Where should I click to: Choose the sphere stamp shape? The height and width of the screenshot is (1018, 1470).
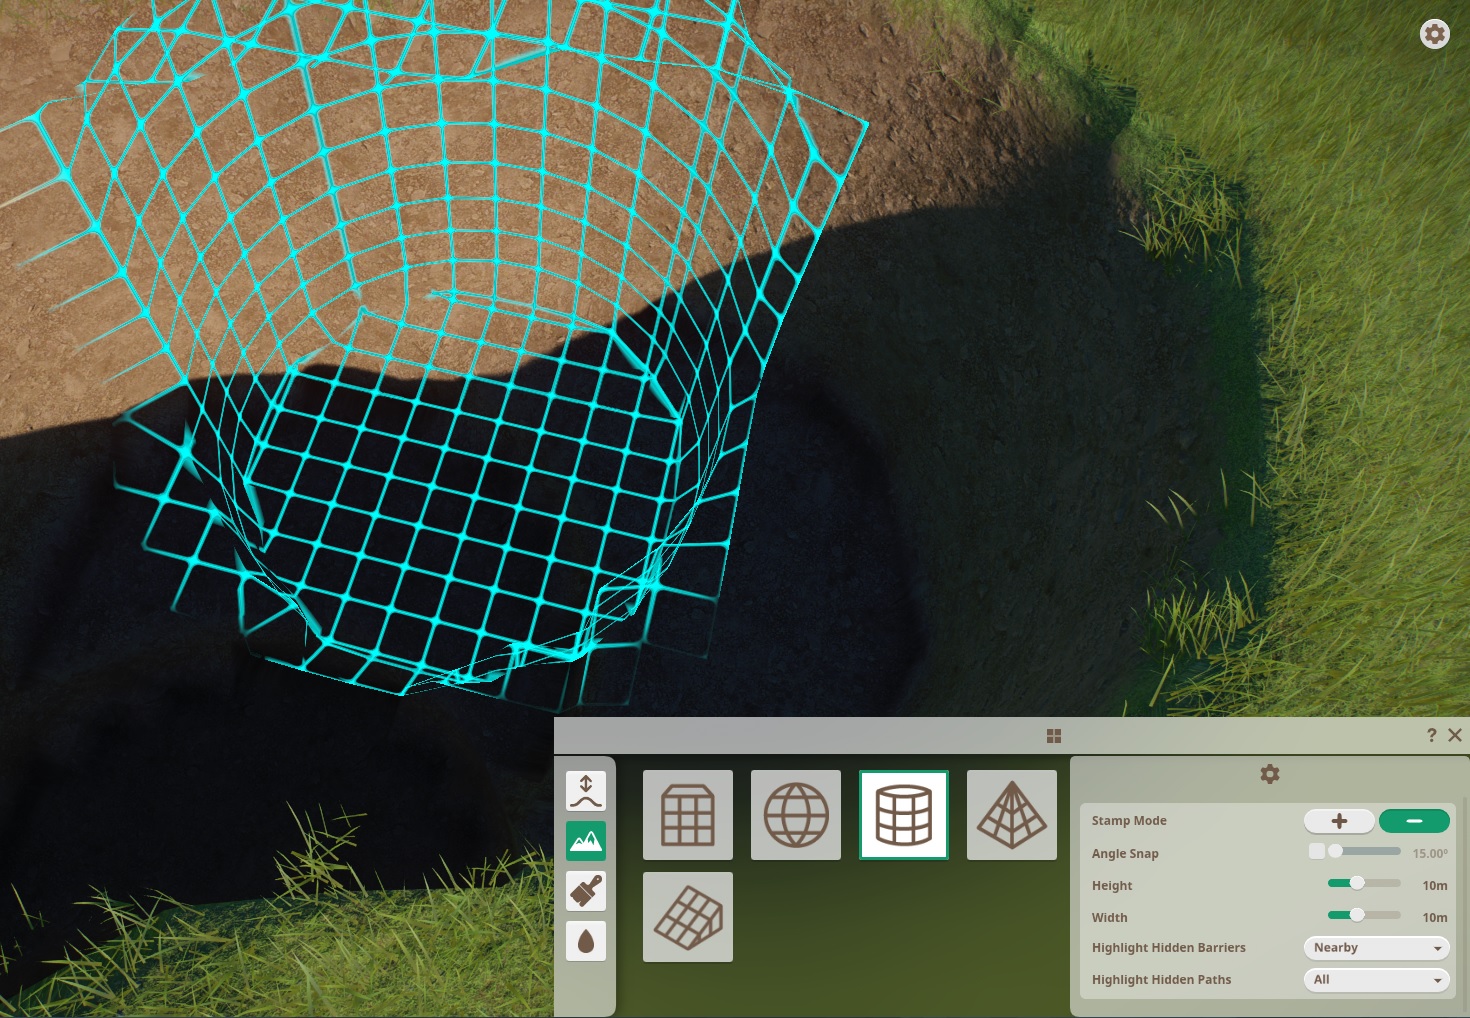point(796,815)
